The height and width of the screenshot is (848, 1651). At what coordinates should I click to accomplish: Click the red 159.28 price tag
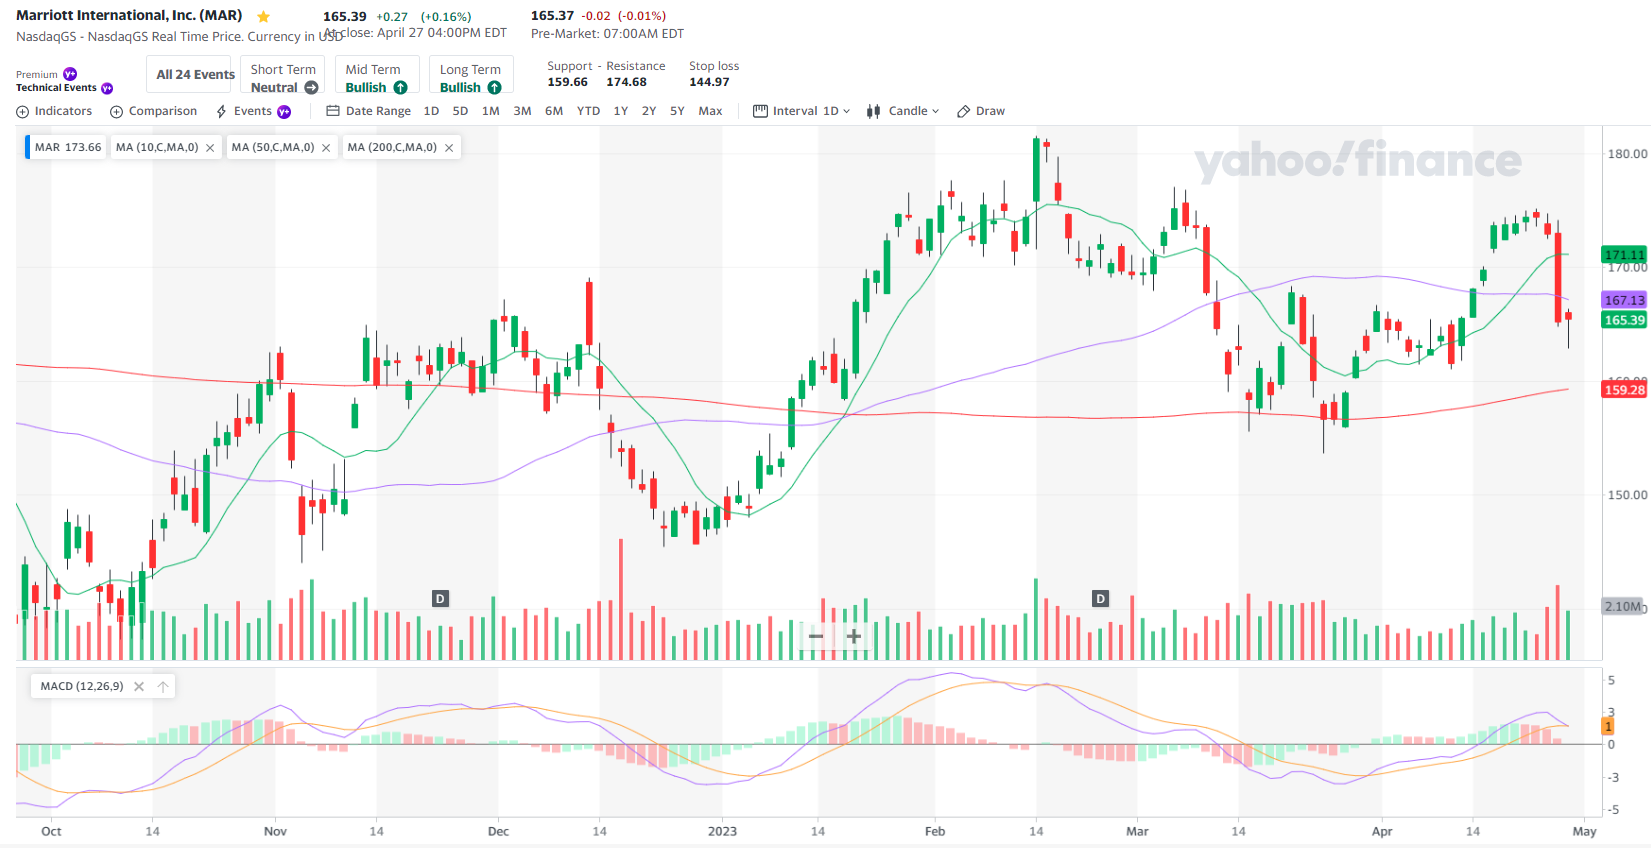pyautogui.click(x=1624, y=390)
